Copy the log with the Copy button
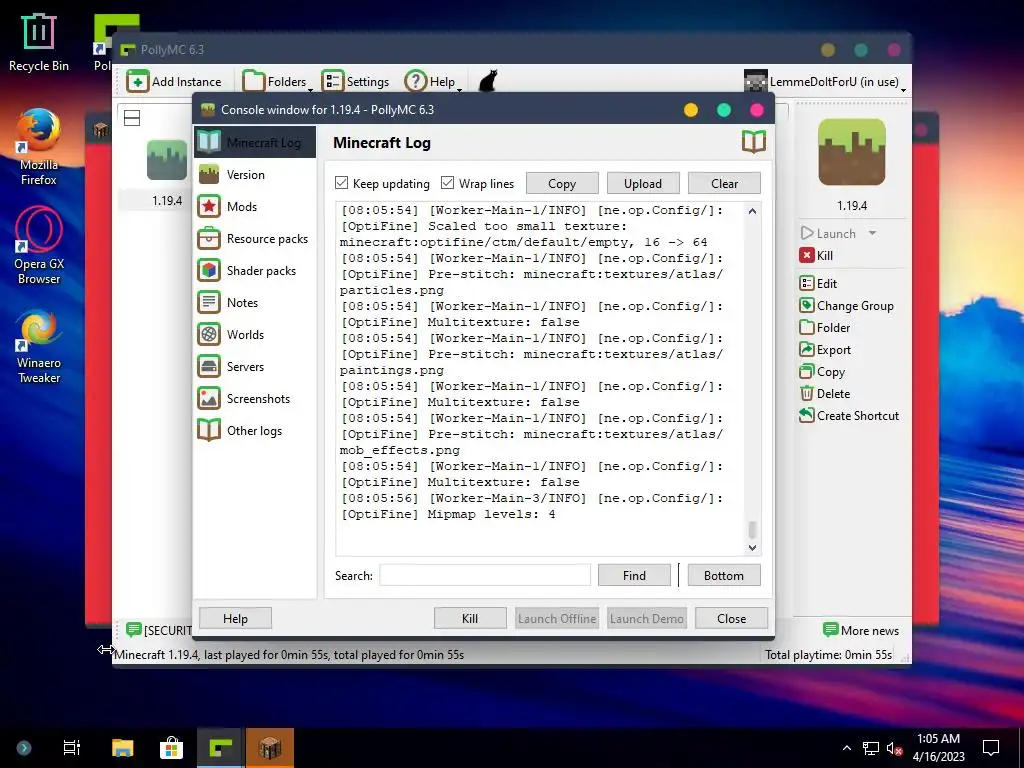This screenshot has width=1024, height=768. (x=562, y=184)
